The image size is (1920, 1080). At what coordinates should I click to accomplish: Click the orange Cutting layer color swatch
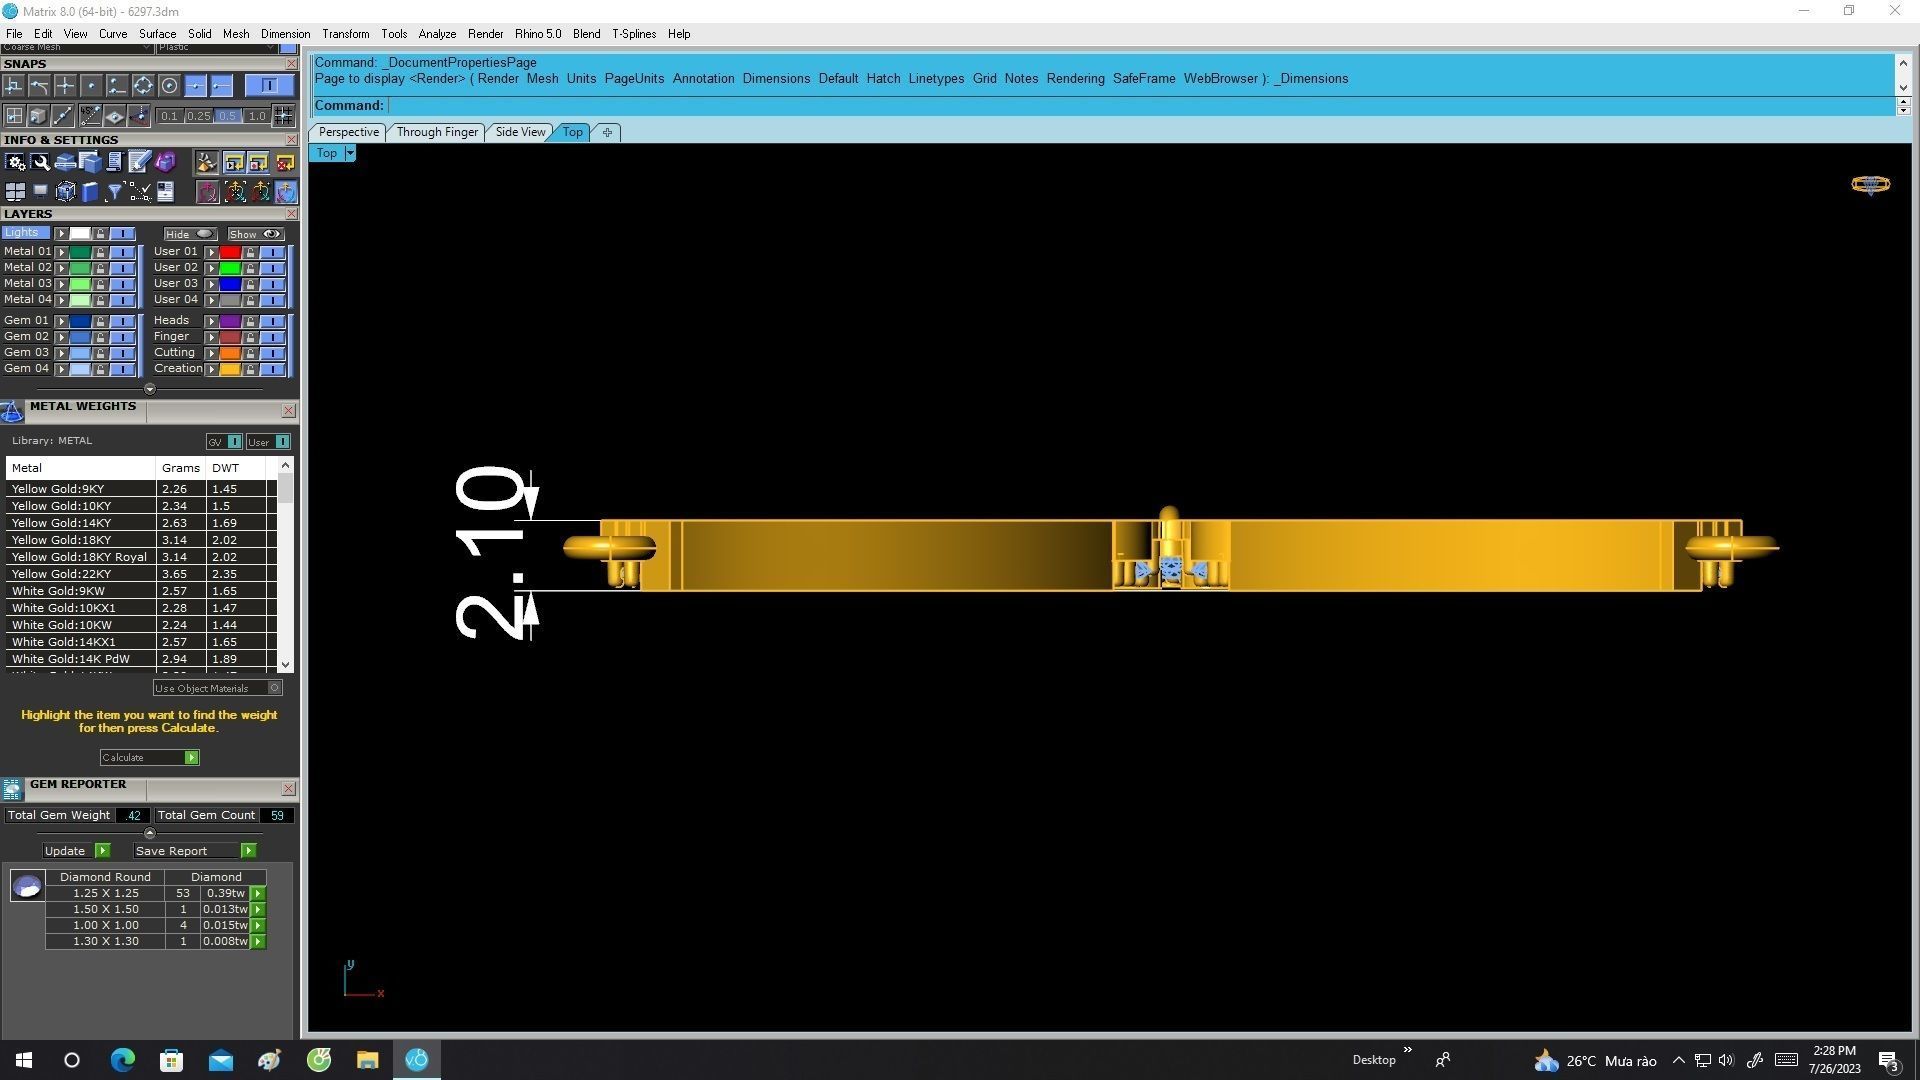click(x=230, y=353)
